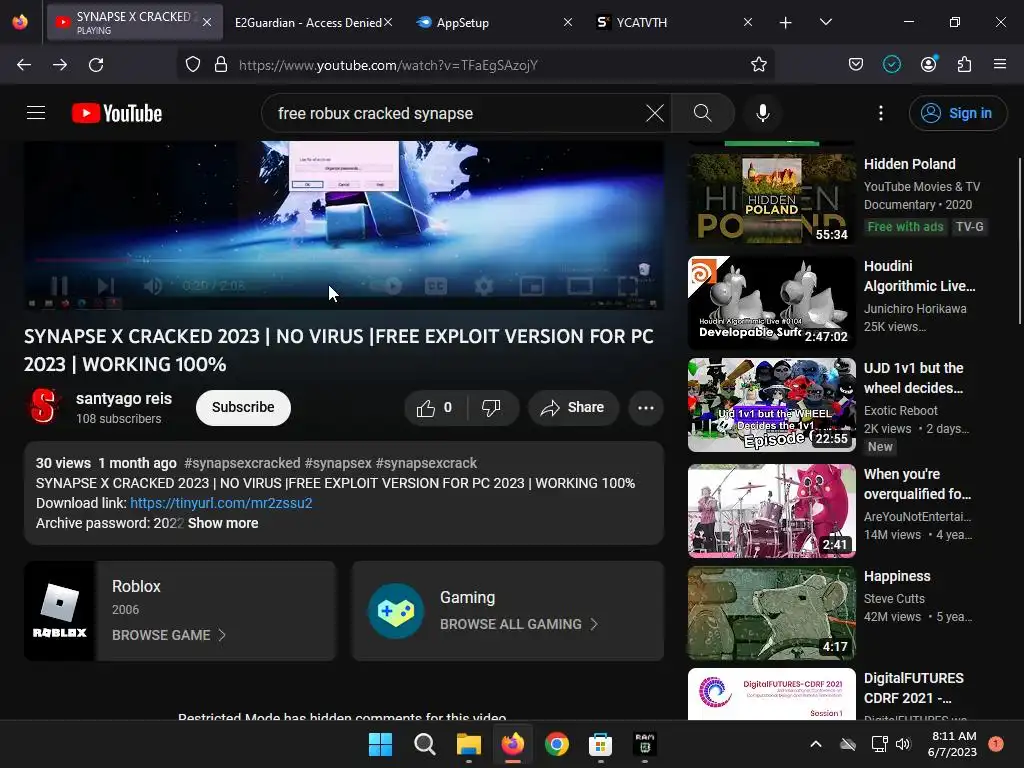
Task: Enter fullscreen mode in player
Action: tap(628, 285)
